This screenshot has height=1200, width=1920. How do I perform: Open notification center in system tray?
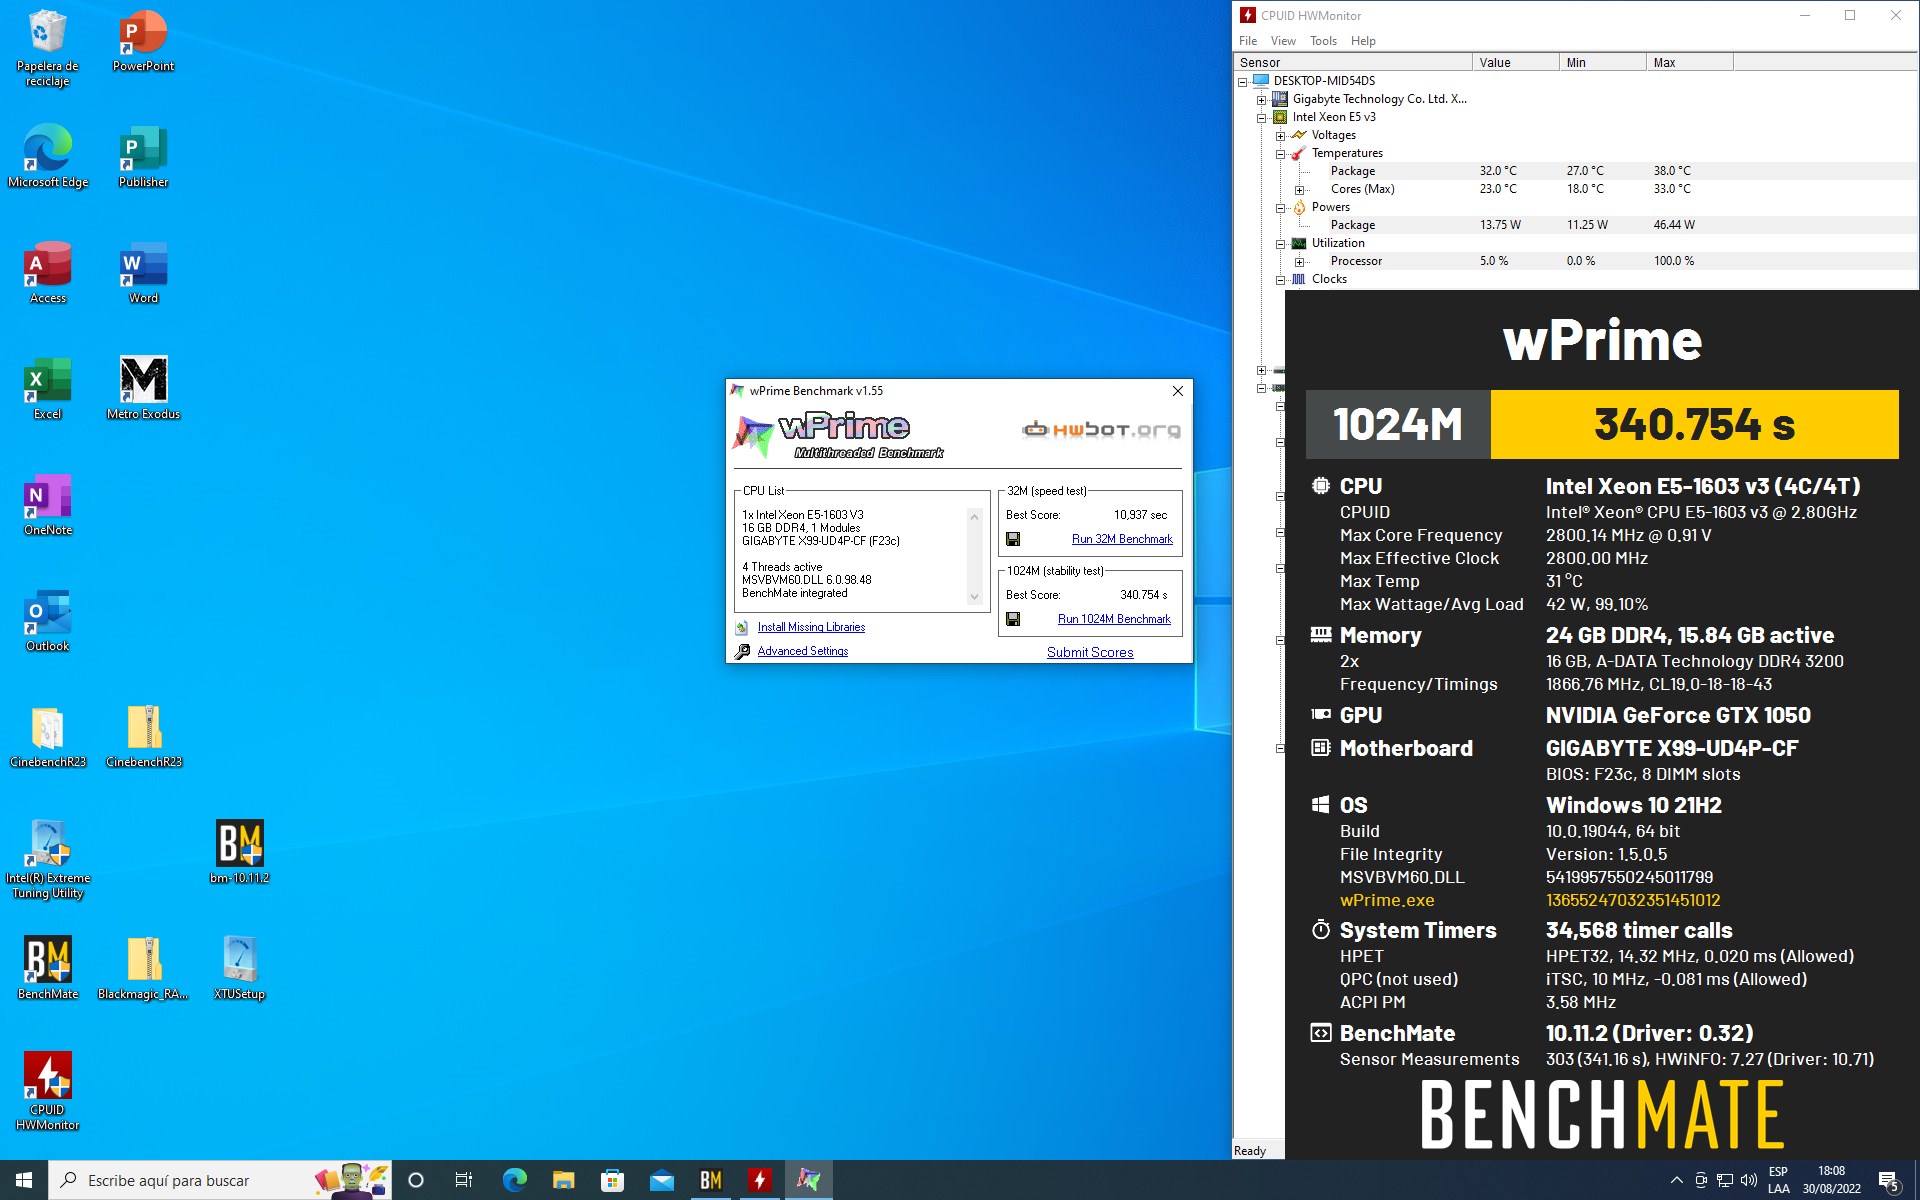[1889, 1181]
